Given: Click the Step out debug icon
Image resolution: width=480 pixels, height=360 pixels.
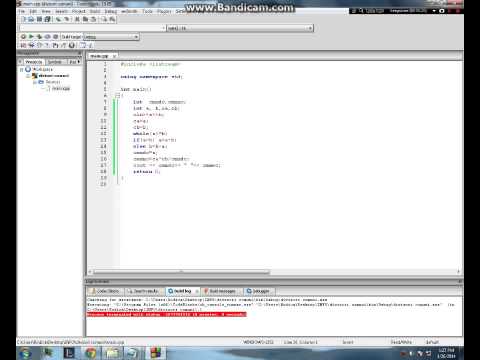Looking at the screenshot, I should (x=55, y=45).
